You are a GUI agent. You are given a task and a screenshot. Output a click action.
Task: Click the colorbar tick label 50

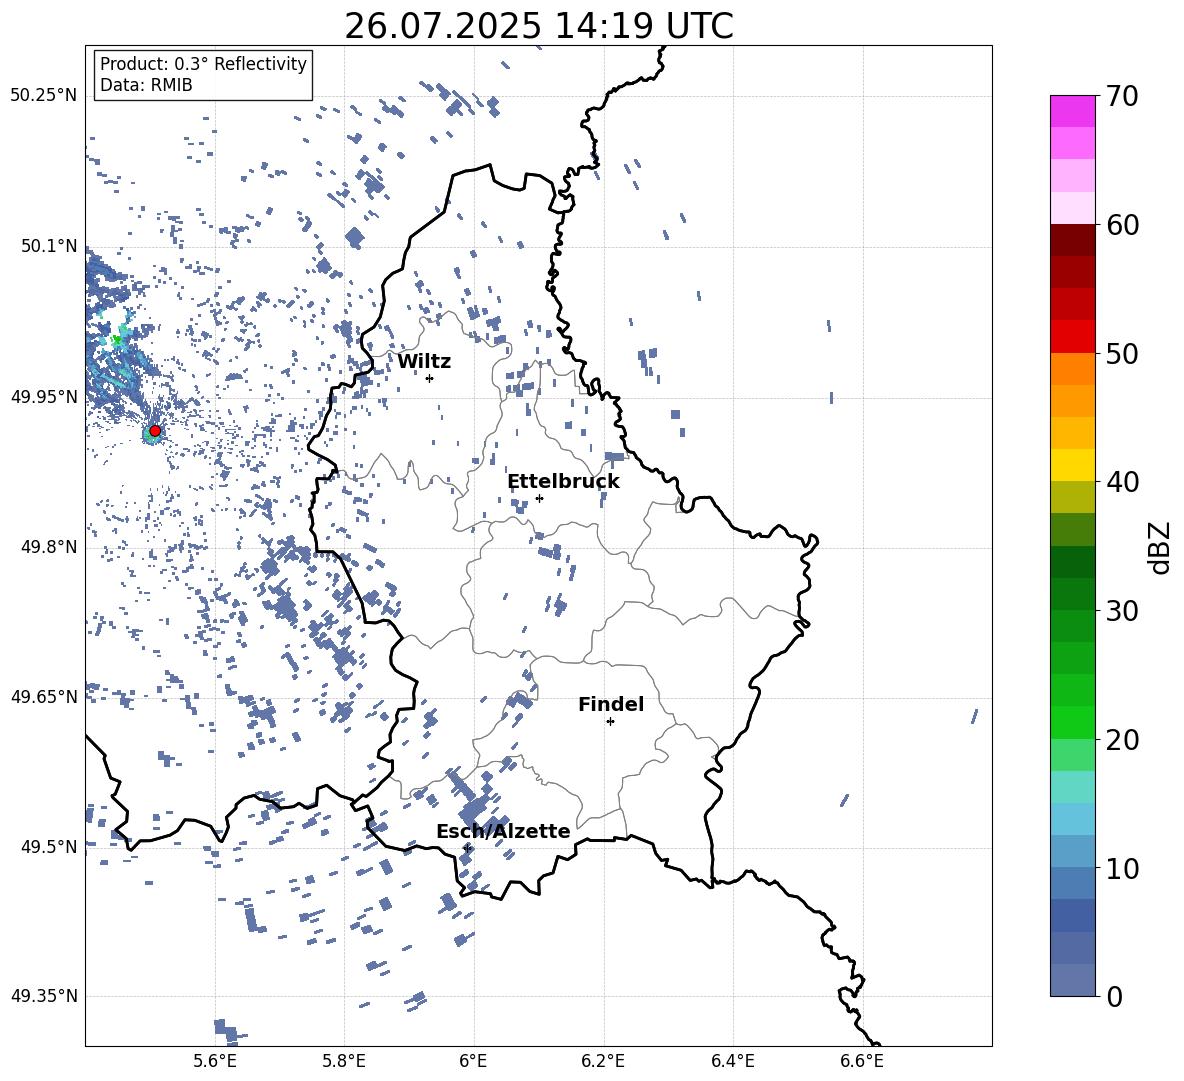tap(1122, 353)
